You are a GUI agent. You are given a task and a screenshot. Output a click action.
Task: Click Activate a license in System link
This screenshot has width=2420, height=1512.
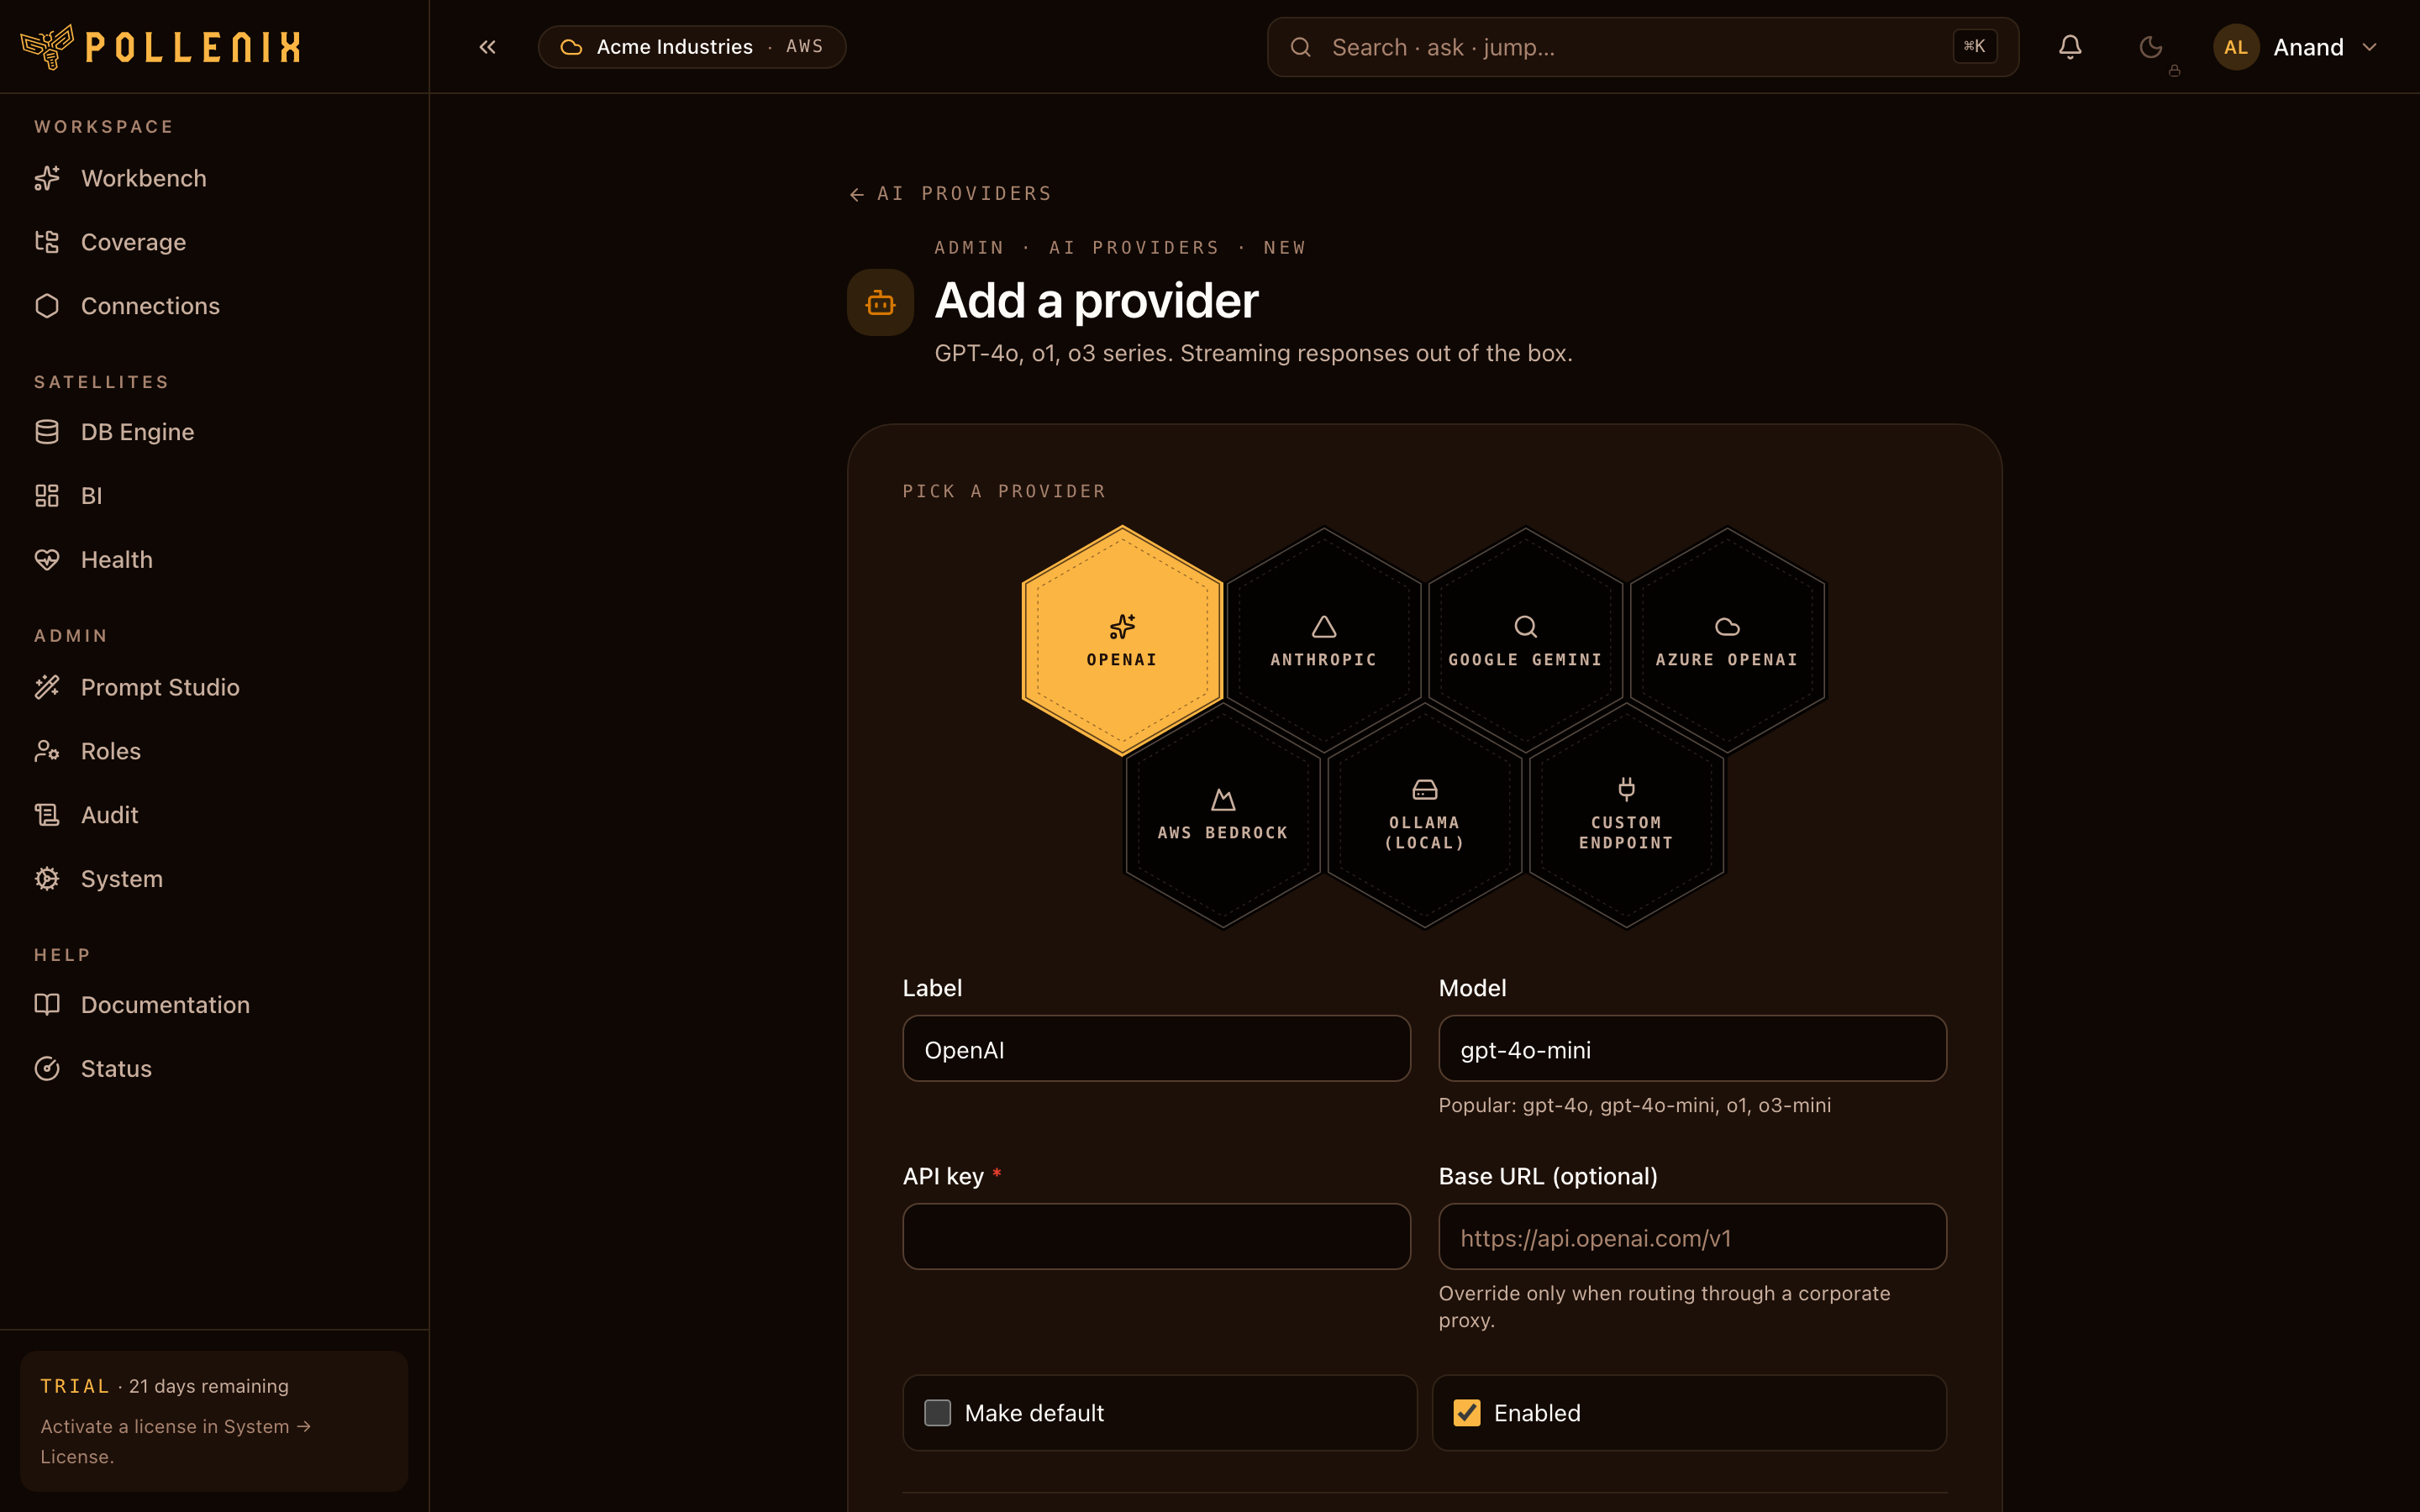coord(175,1441)
